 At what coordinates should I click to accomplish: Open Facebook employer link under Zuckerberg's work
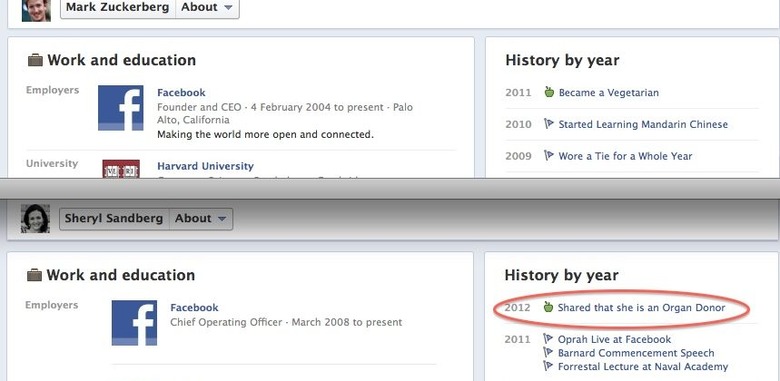click(x=181, y=93)
